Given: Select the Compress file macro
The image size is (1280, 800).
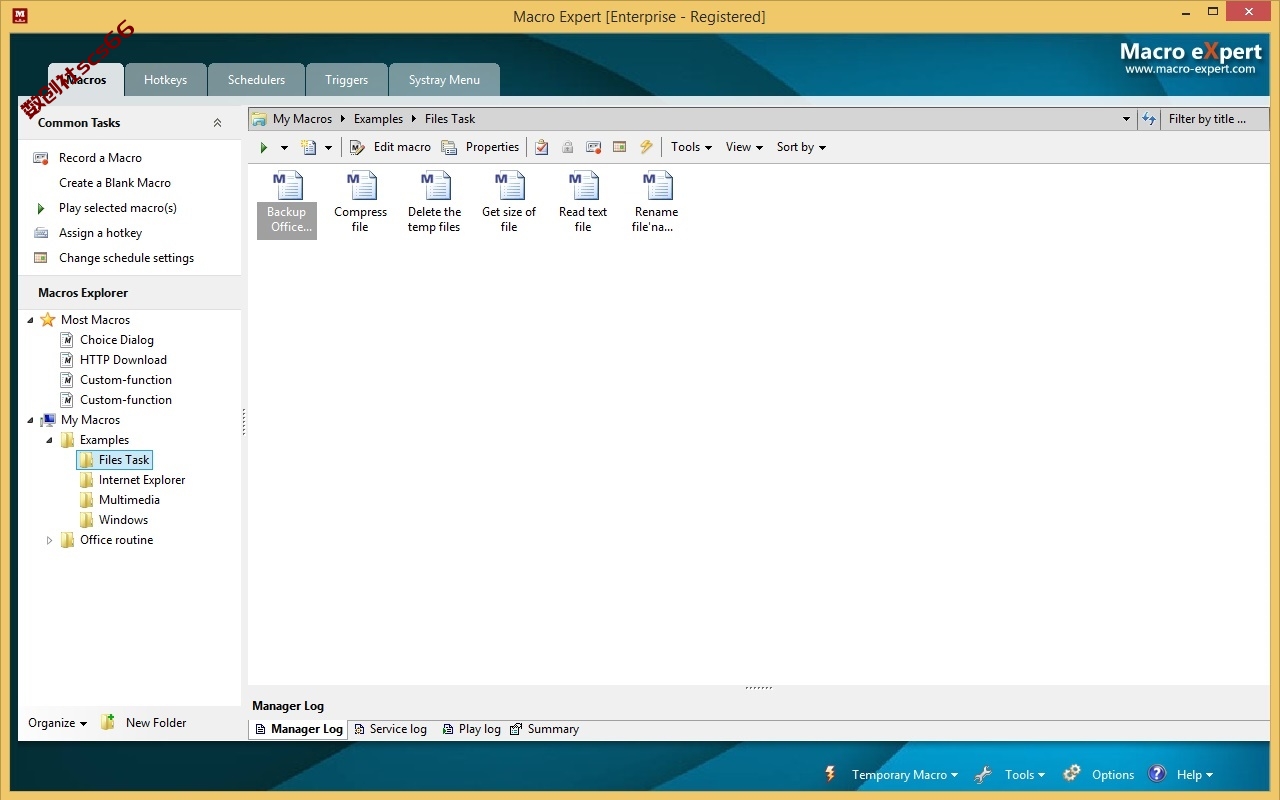Looking at the screenshot, I should pos(360,203).
